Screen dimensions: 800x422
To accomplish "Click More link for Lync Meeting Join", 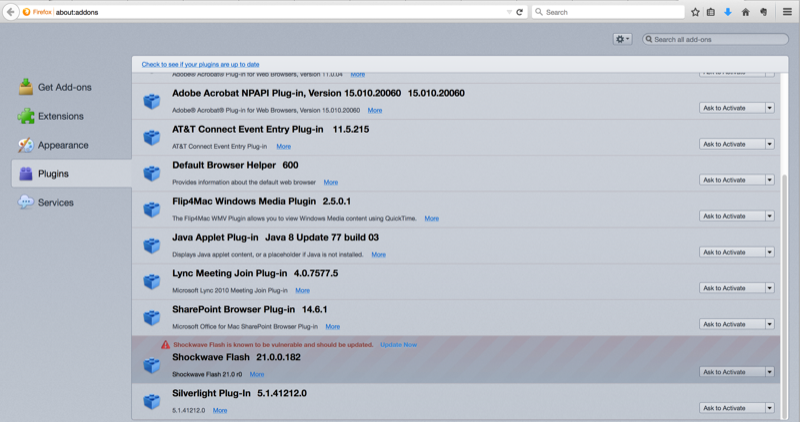I will coord(303,290).
